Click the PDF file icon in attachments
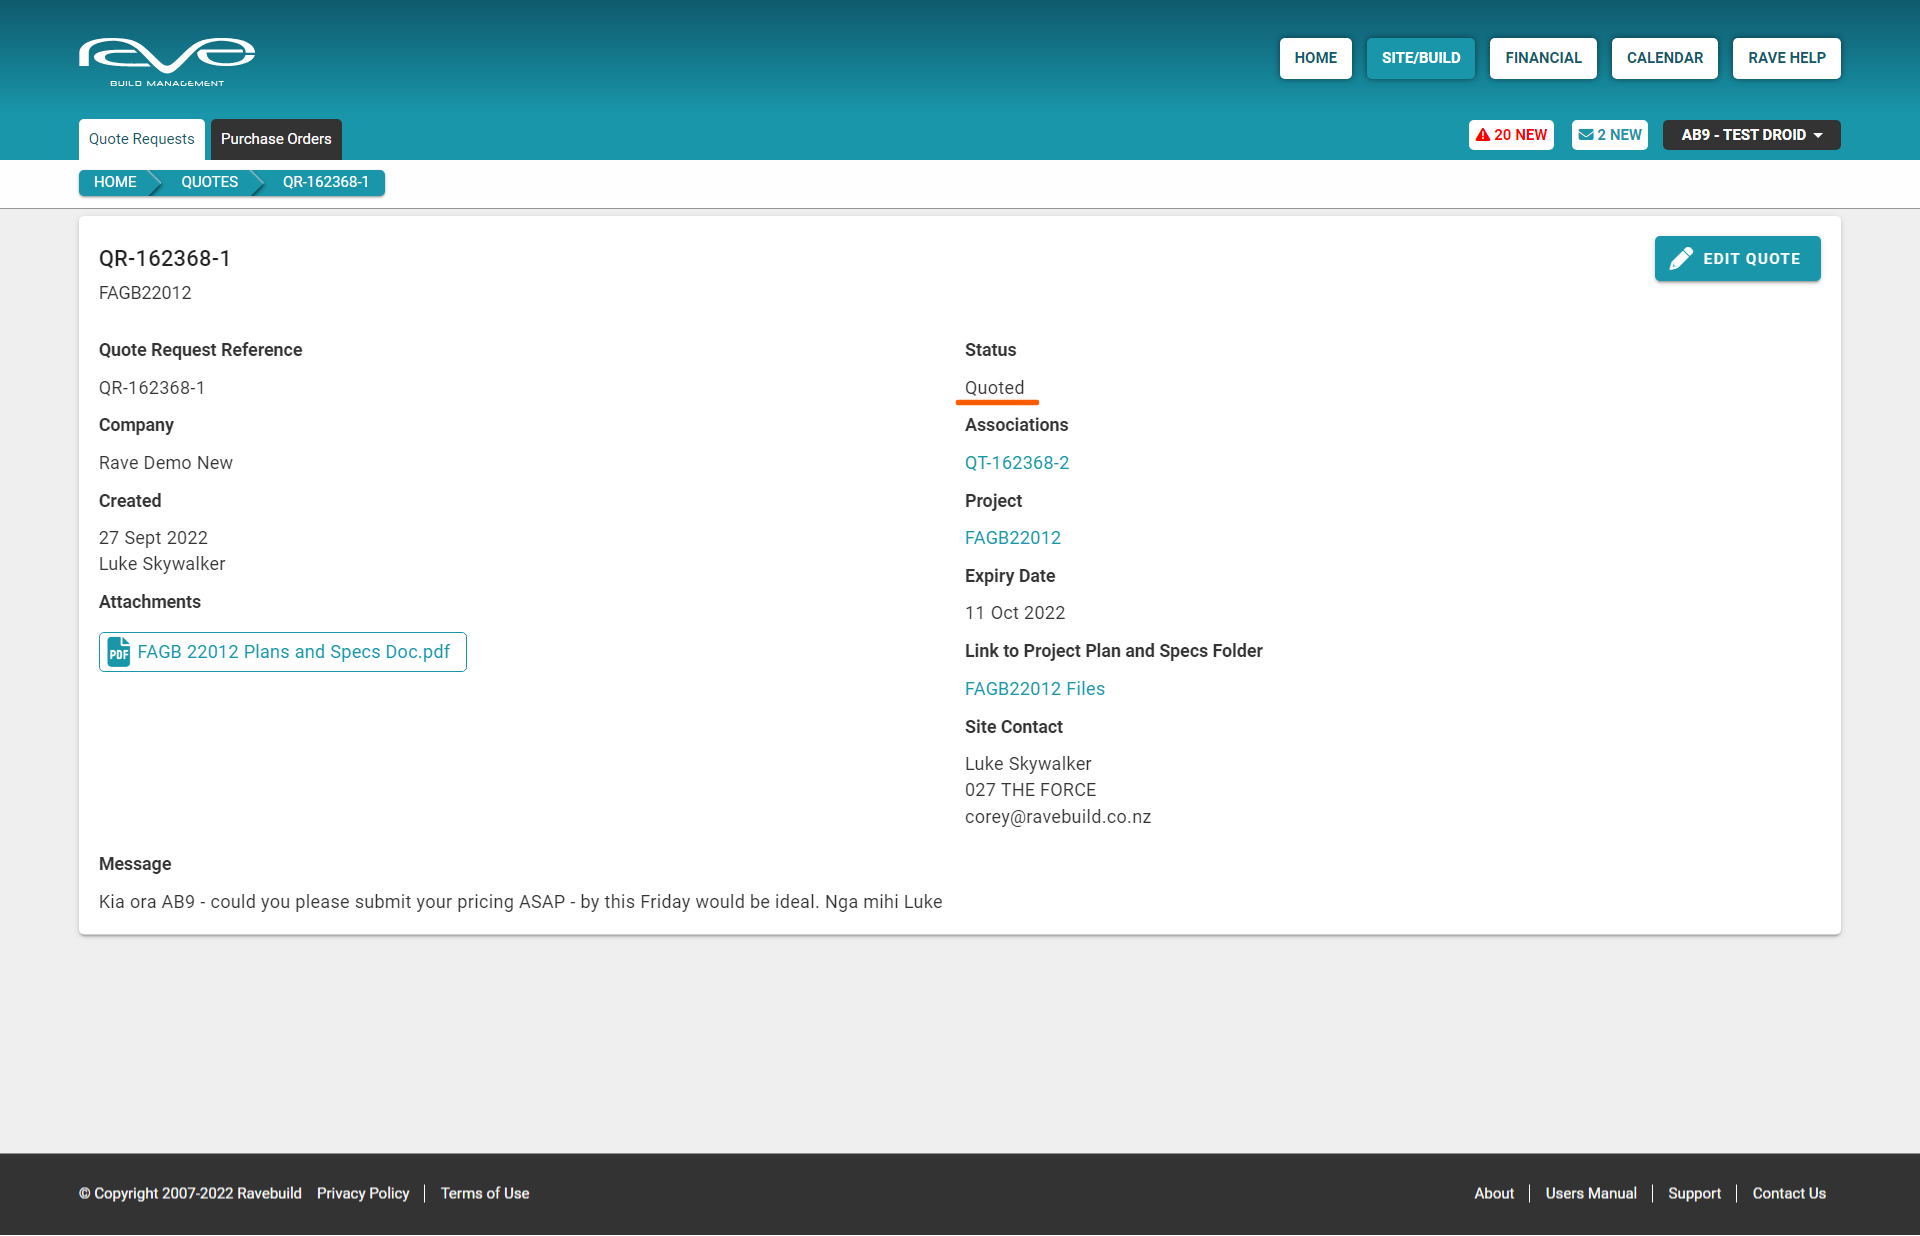This screenshot has width=1920, height=1236. point(119,652)
